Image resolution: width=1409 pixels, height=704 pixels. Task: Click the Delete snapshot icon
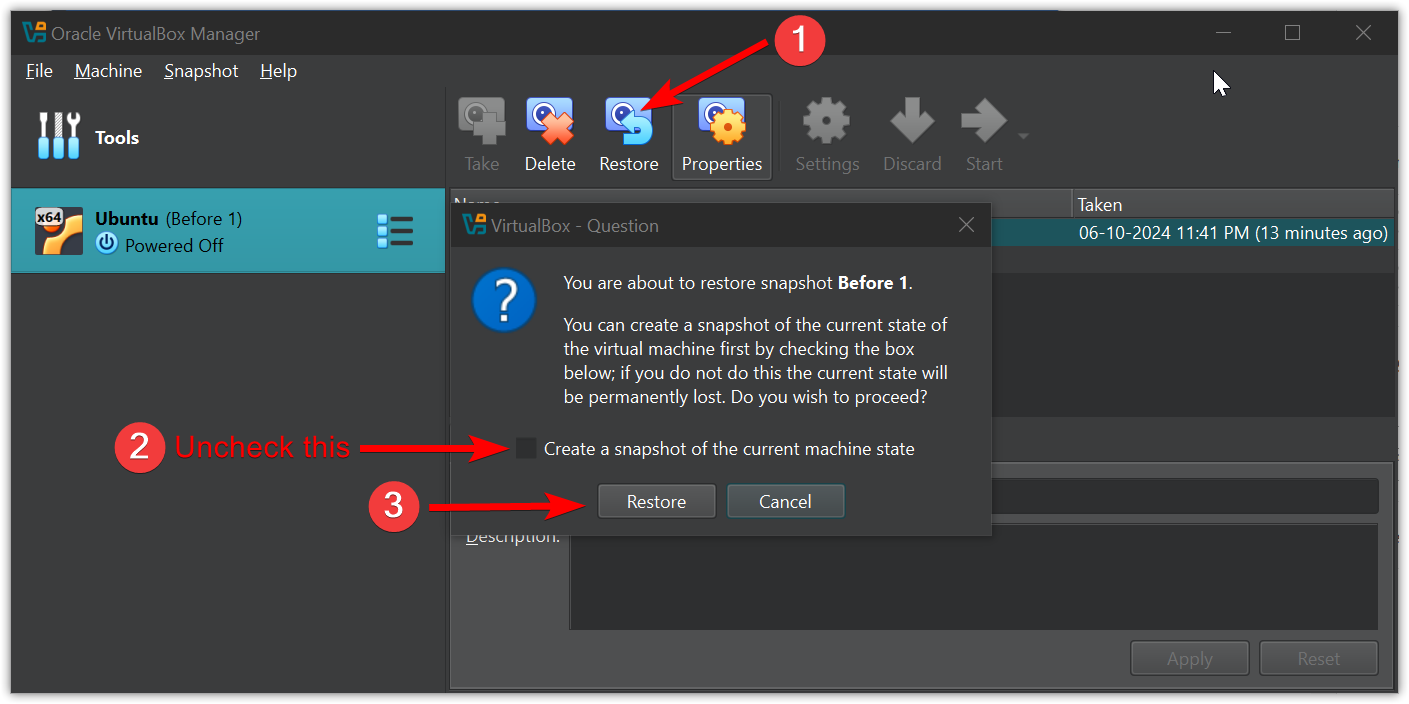coord(549,120)
